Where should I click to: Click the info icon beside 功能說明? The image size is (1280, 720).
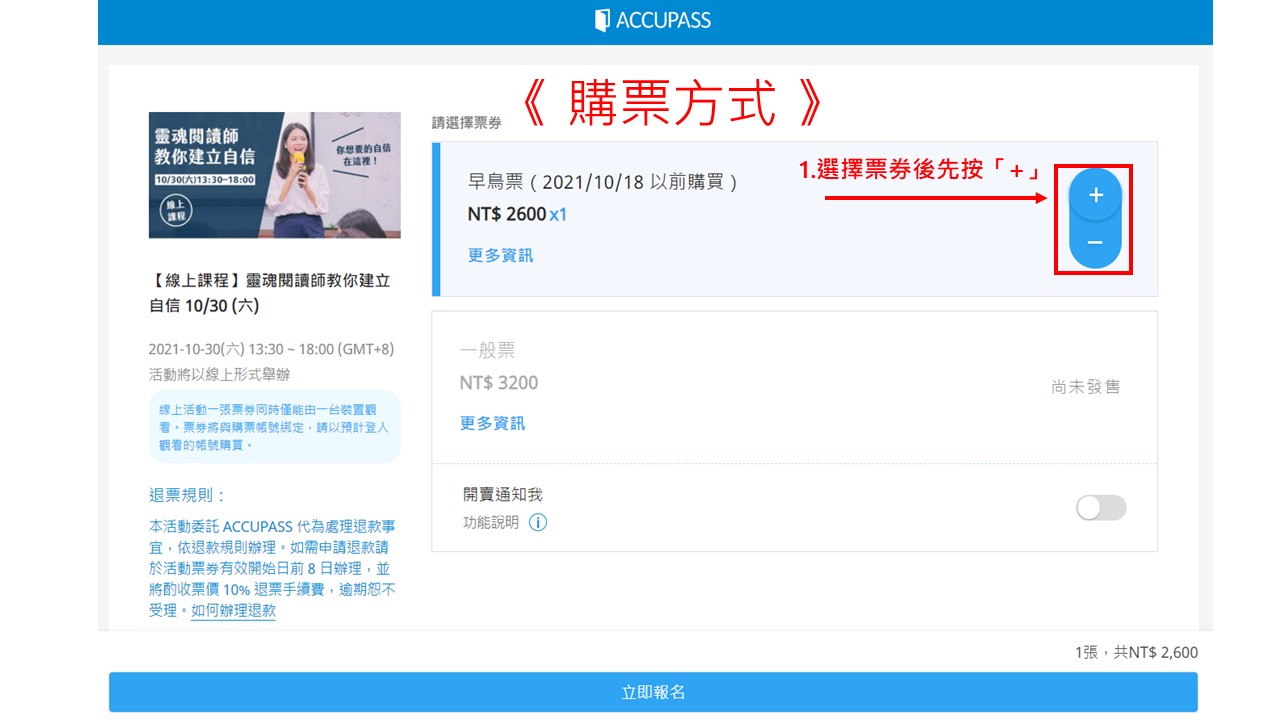click(x=538, y=522)
